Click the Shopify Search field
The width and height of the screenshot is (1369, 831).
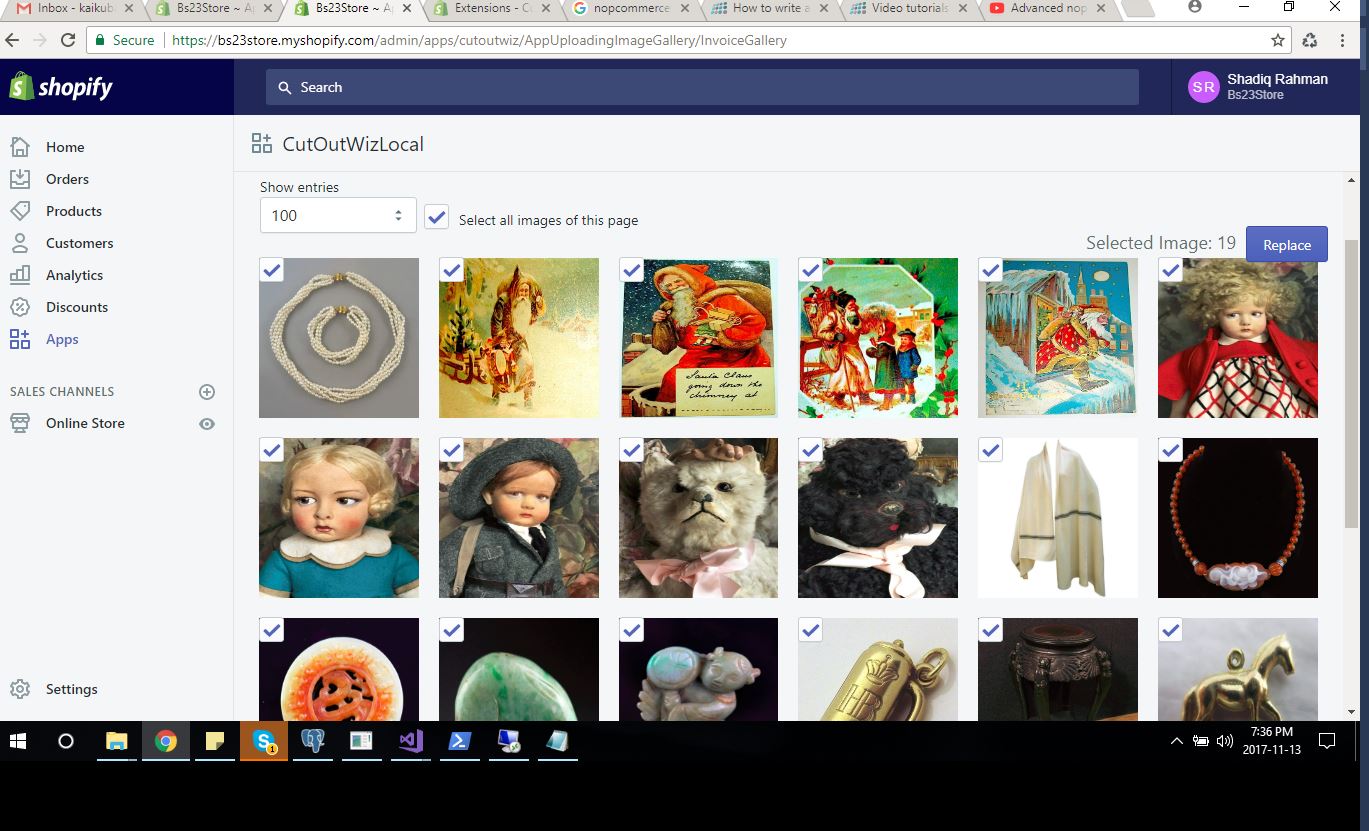702,87
